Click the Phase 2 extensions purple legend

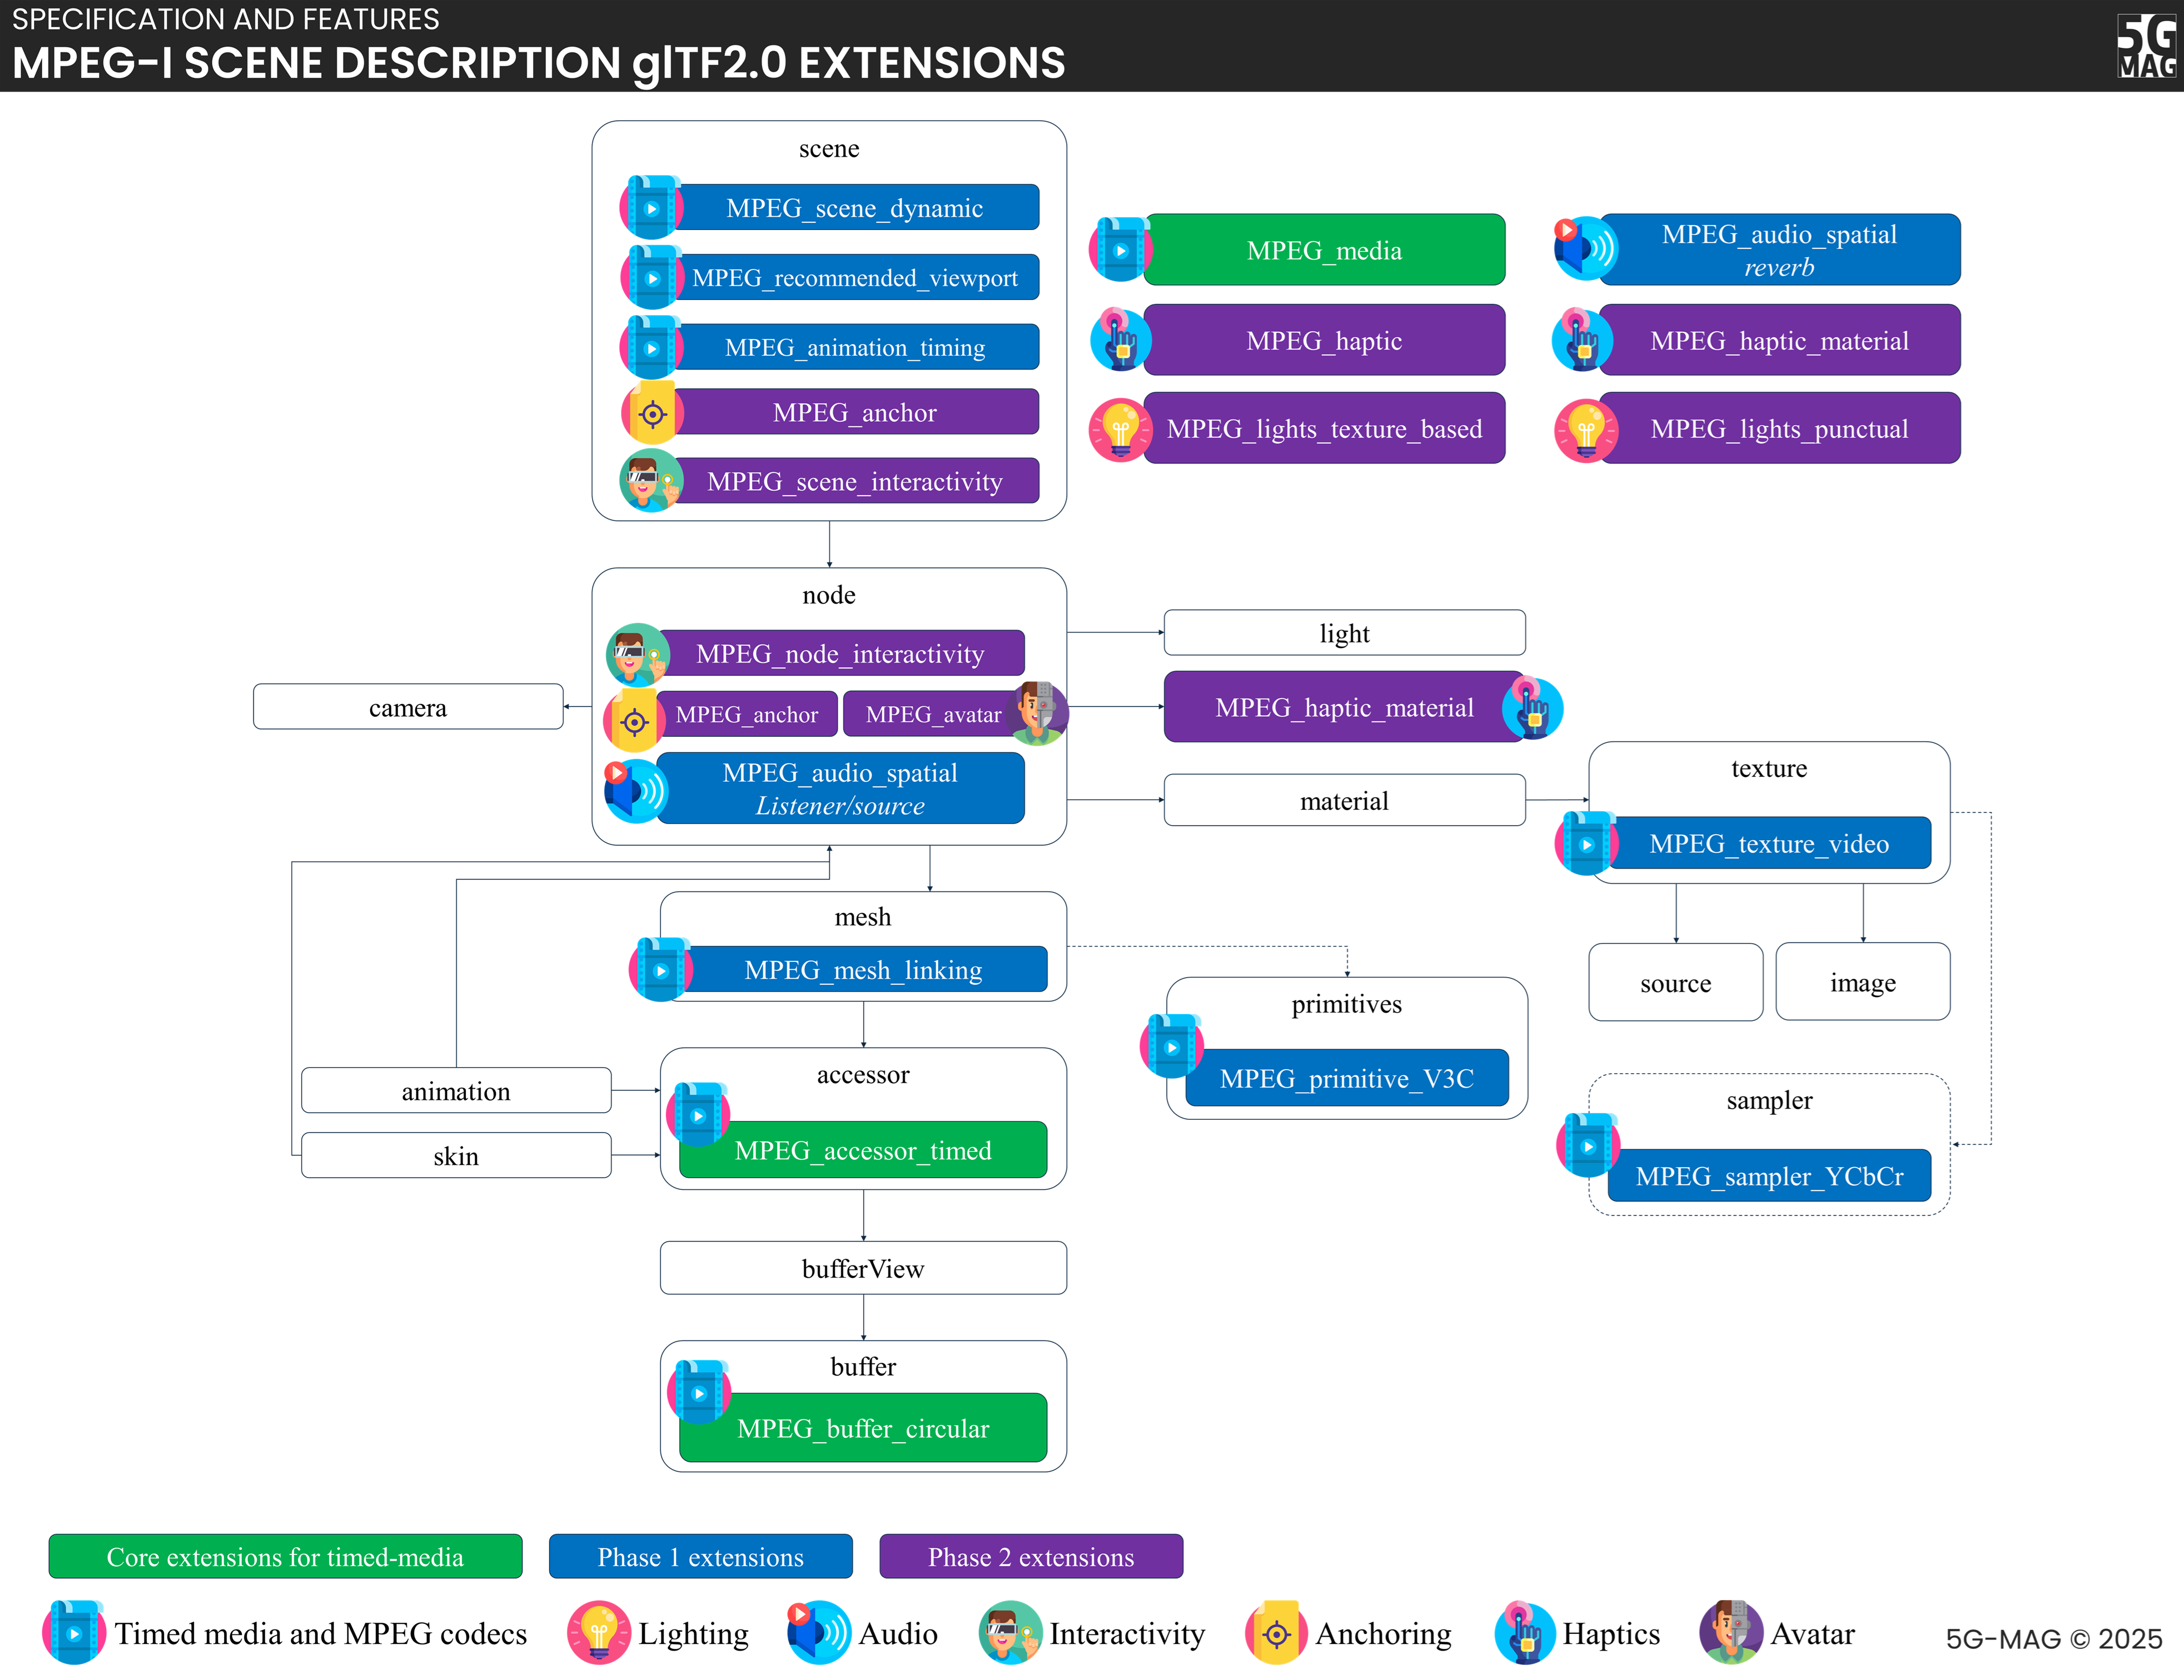(x=1031, y=1557)
